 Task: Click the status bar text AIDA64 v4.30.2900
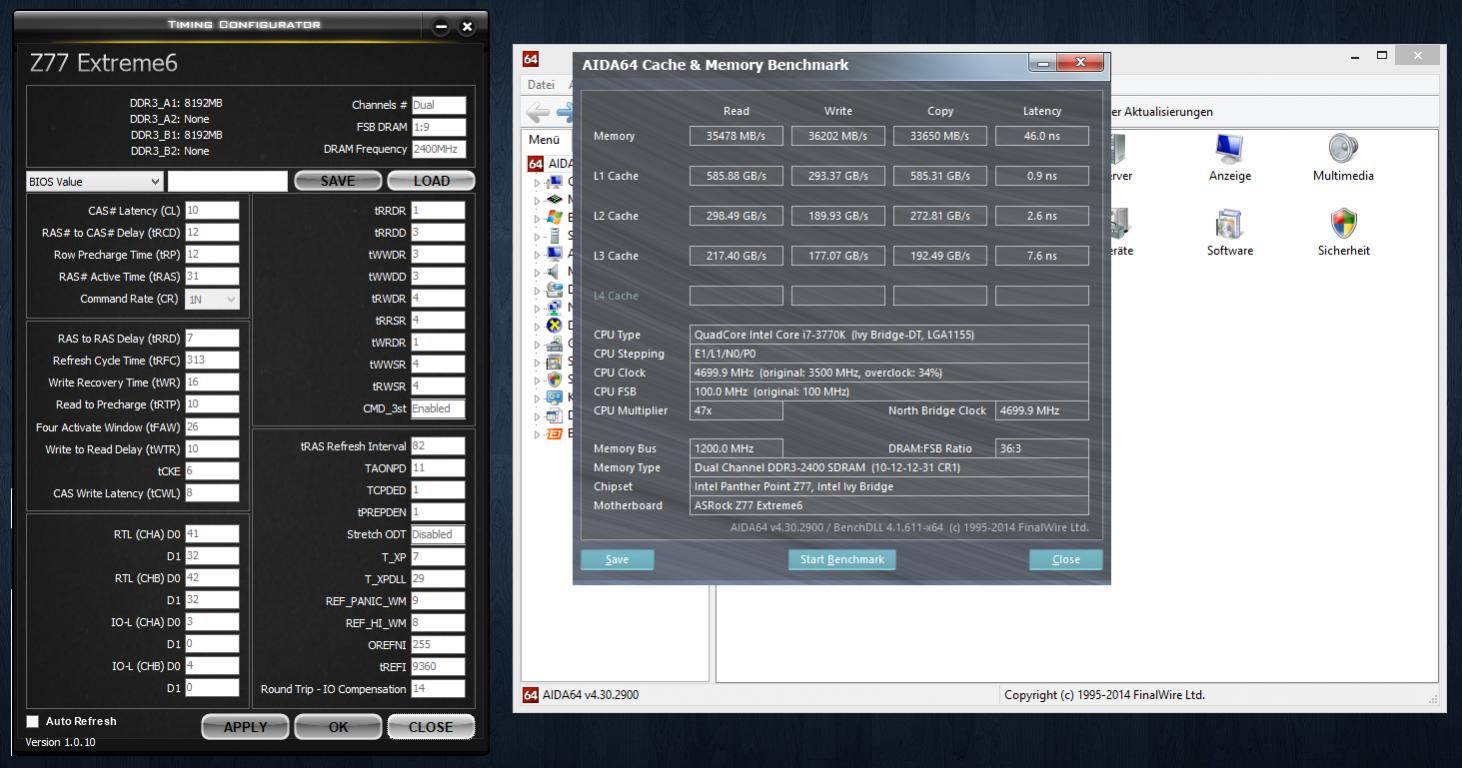592,694
